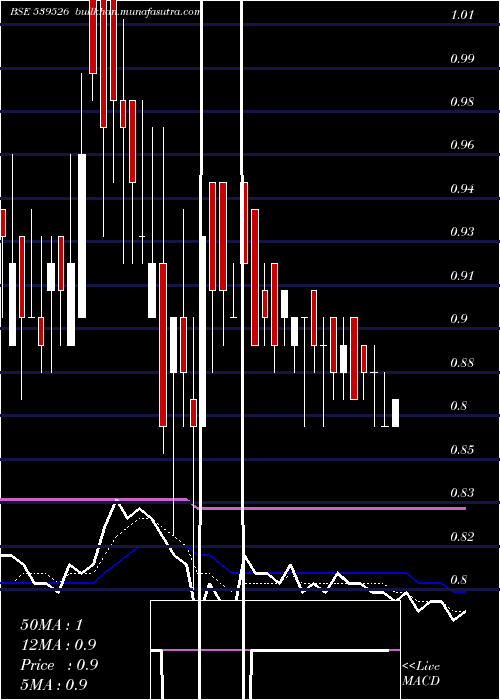This screenshot has width=500, height=700.
Task: Click the 12MA : 0.9 readout
Action: (58, 645)
